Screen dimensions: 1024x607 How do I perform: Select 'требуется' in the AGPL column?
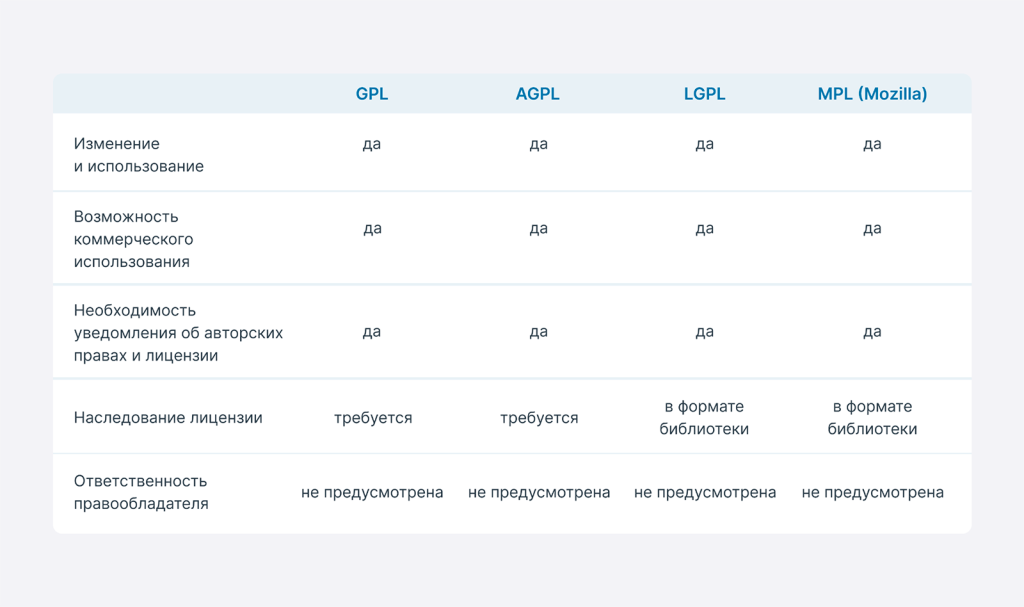(538, 418)
